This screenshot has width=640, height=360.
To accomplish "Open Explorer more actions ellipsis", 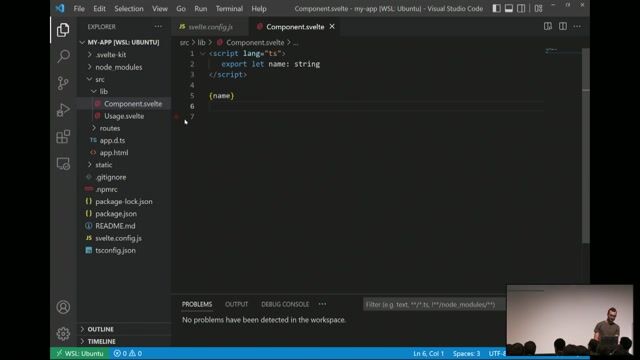I will pos(158,27).
